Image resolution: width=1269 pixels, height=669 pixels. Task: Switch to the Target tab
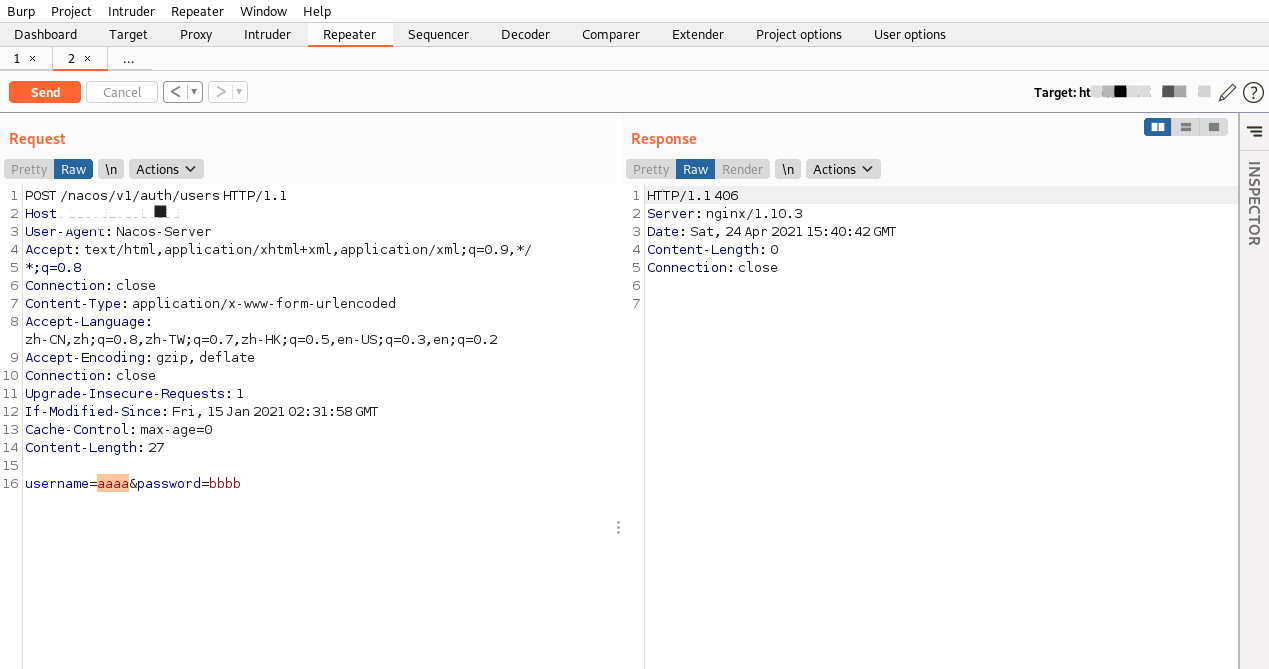pos(128,34)
